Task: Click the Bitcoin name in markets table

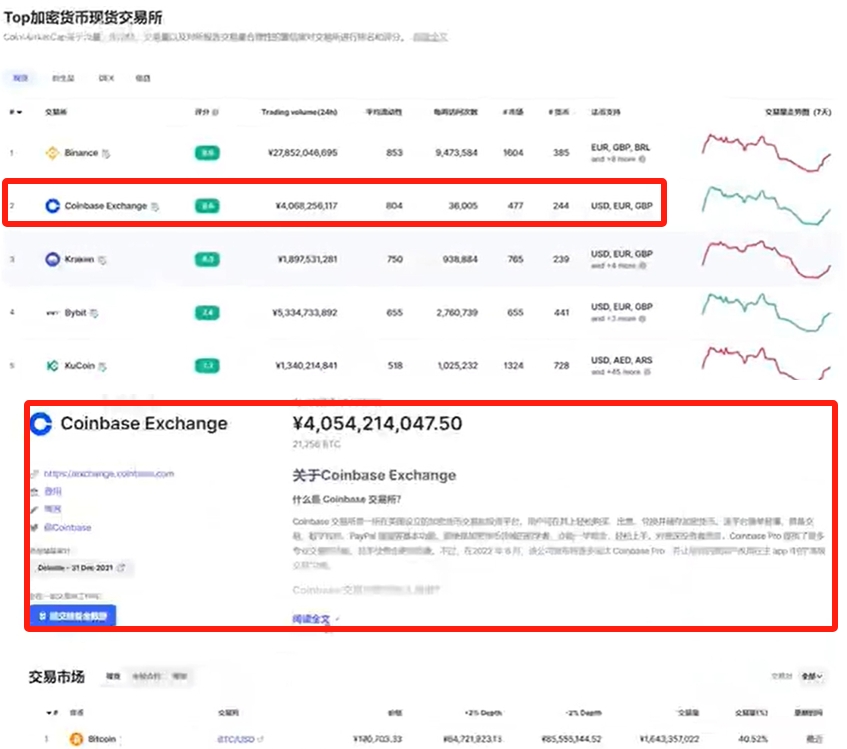Action: click(102, 739)
